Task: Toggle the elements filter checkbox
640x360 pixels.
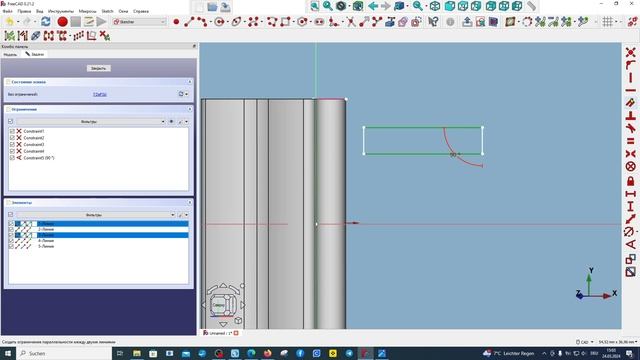Action: [x=11, y=214]
